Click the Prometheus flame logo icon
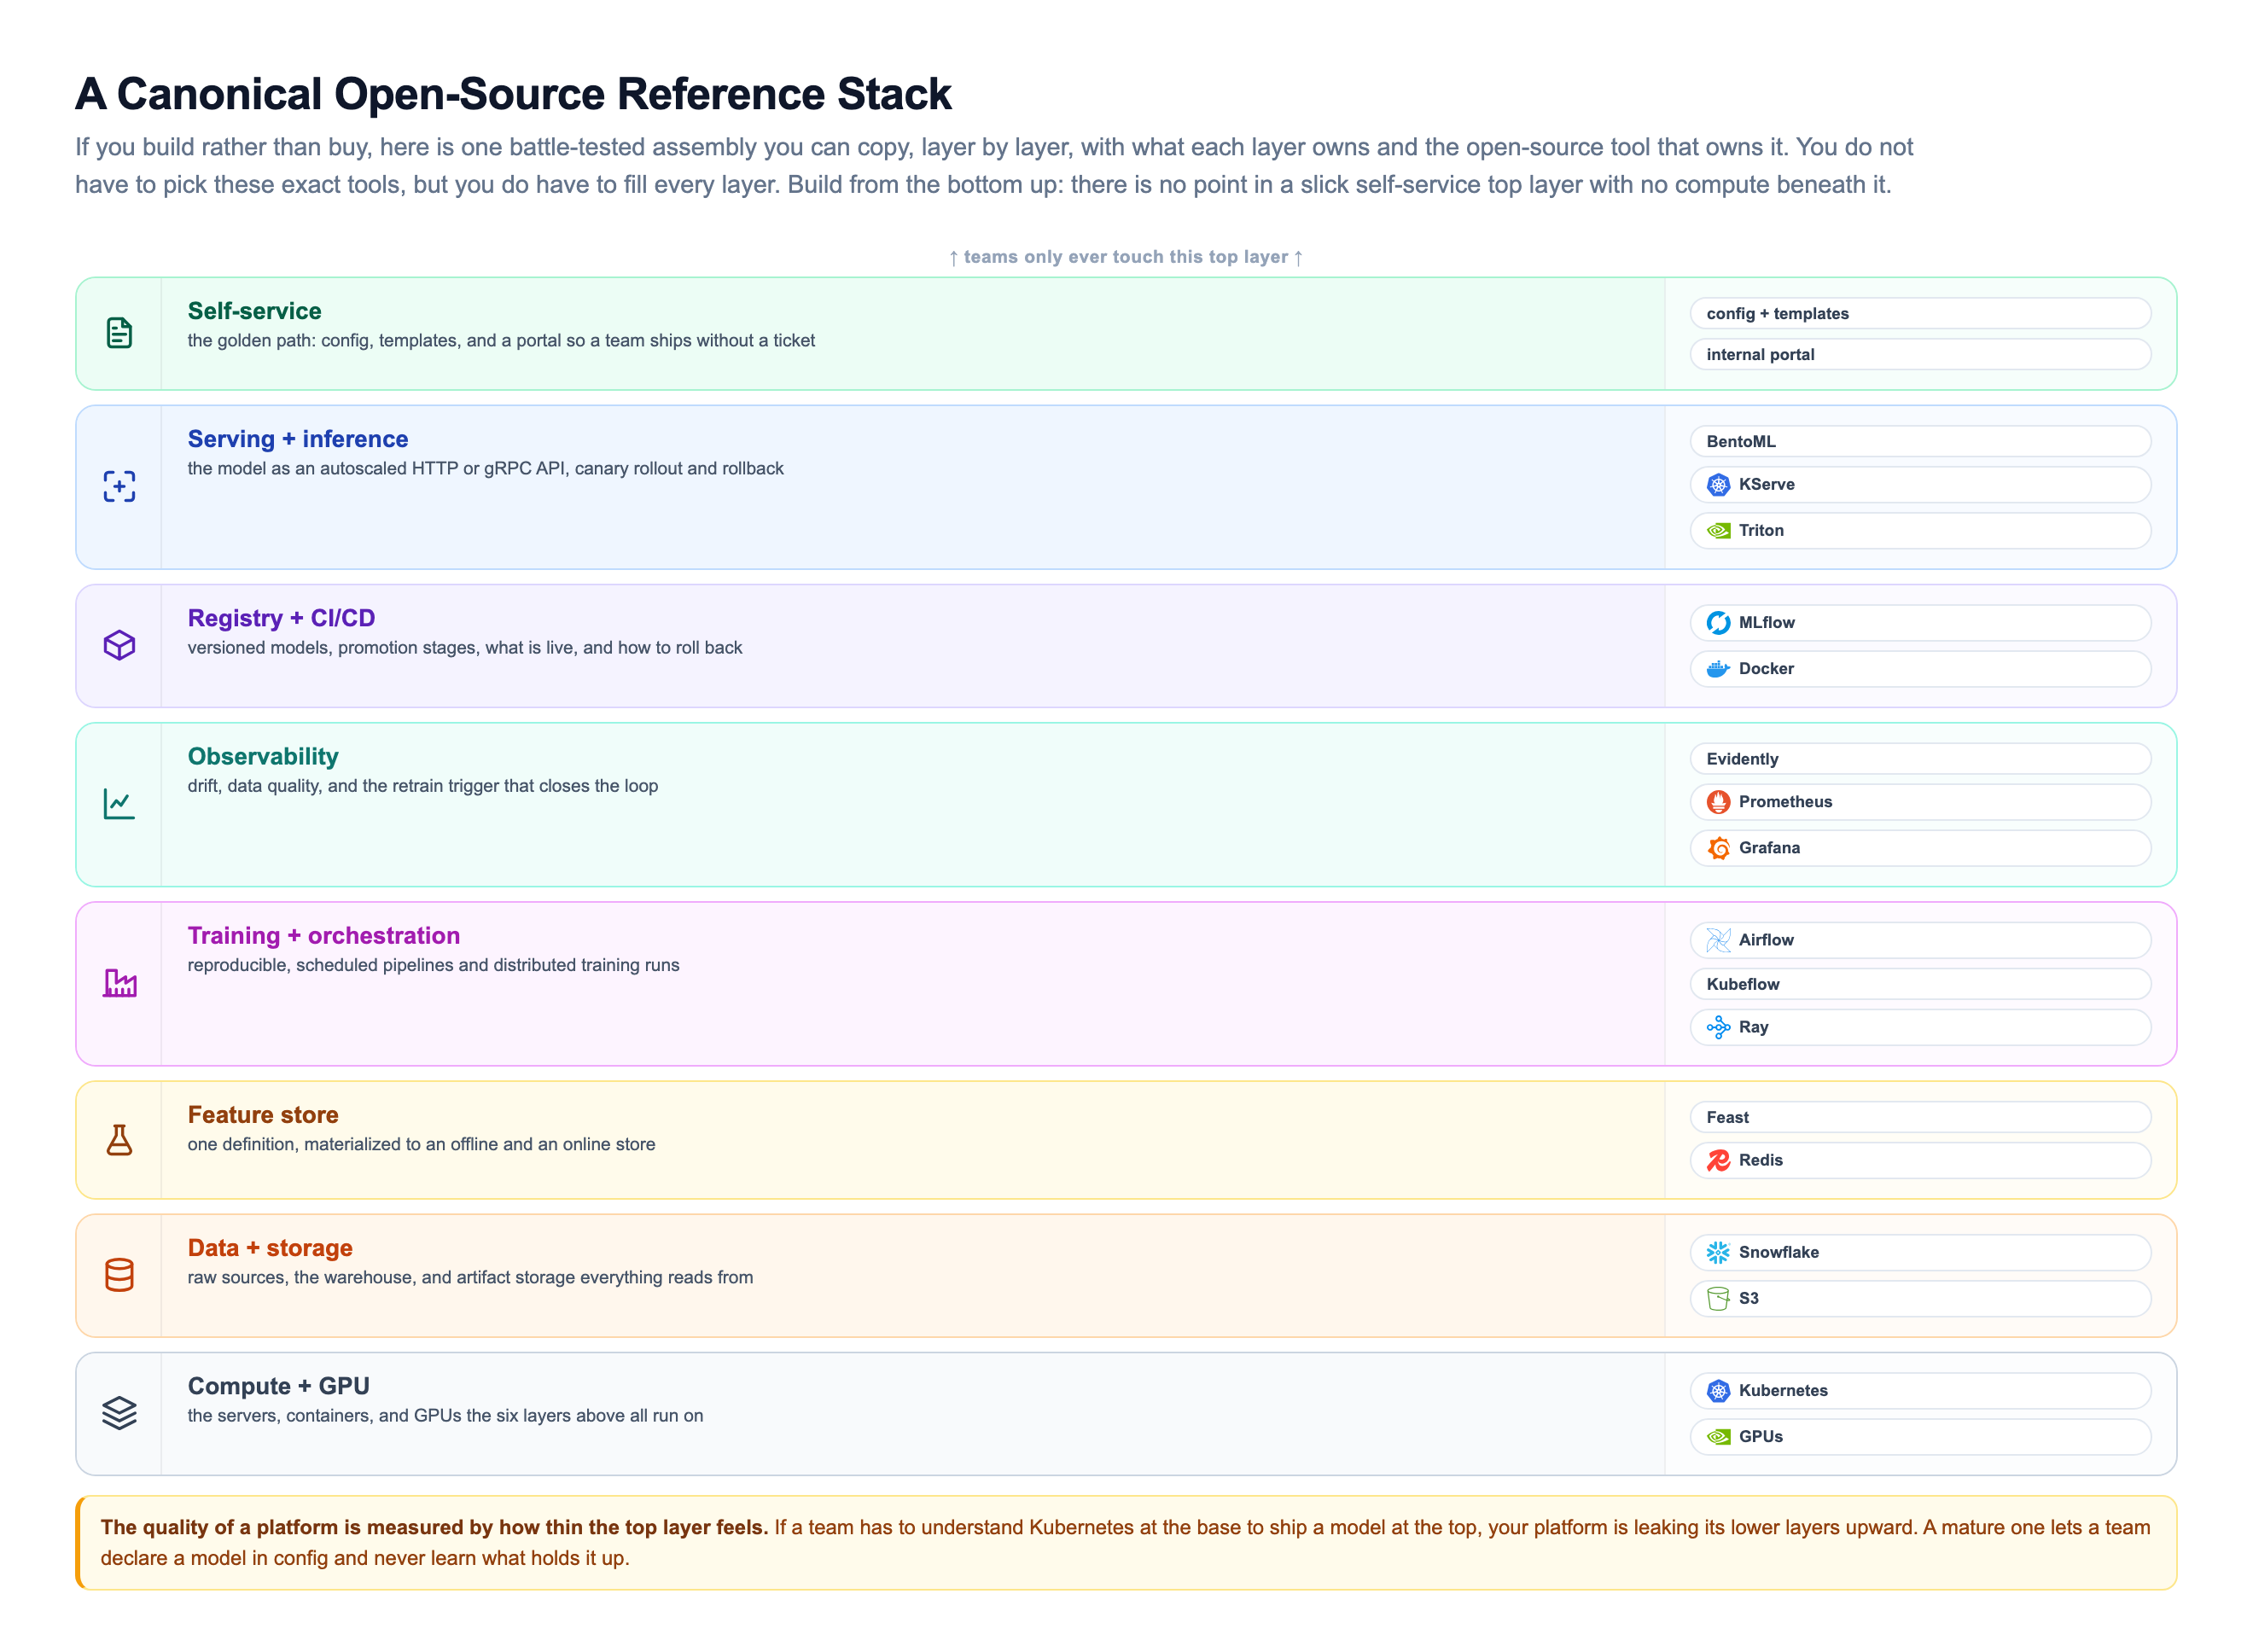 (x=1718, y=802)
